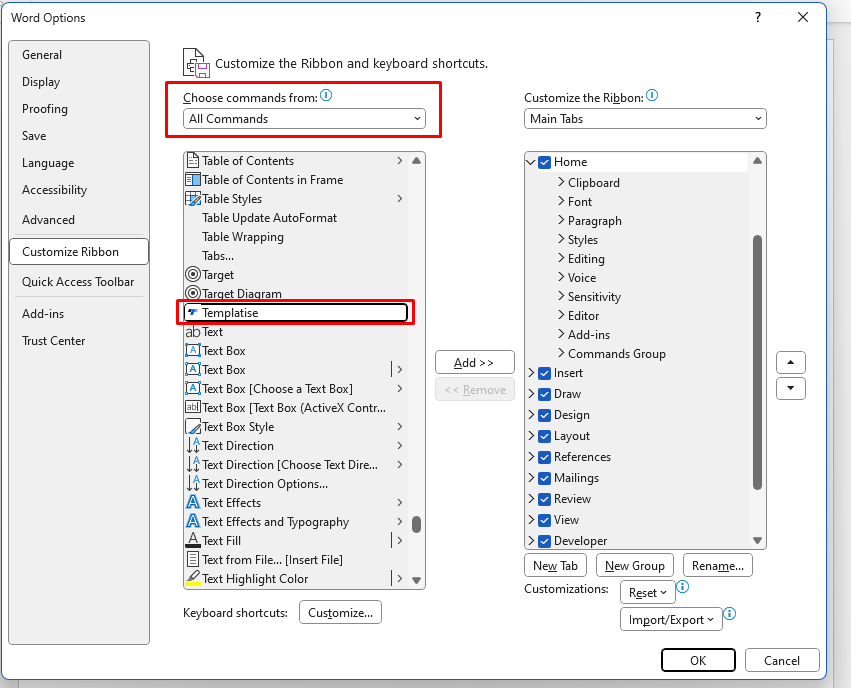Select Text Effects and Typography icon

tap(193, 521)
